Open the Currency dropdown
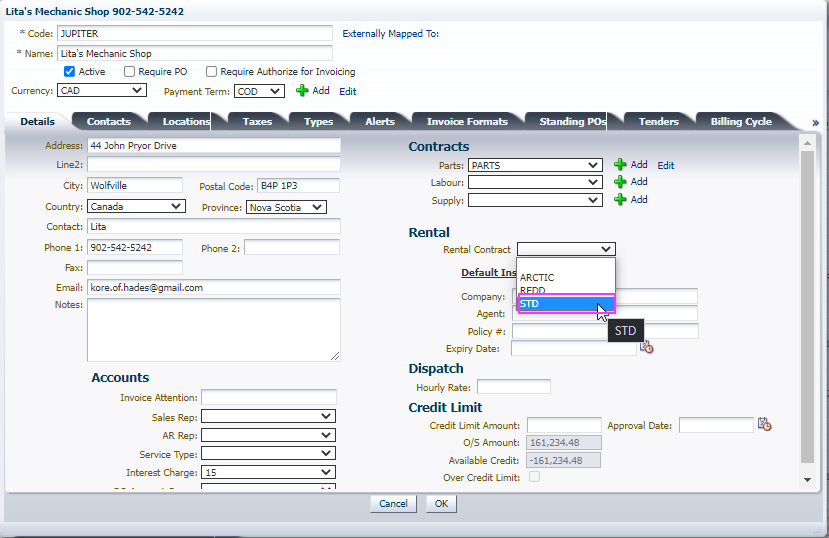 [102, 90]
